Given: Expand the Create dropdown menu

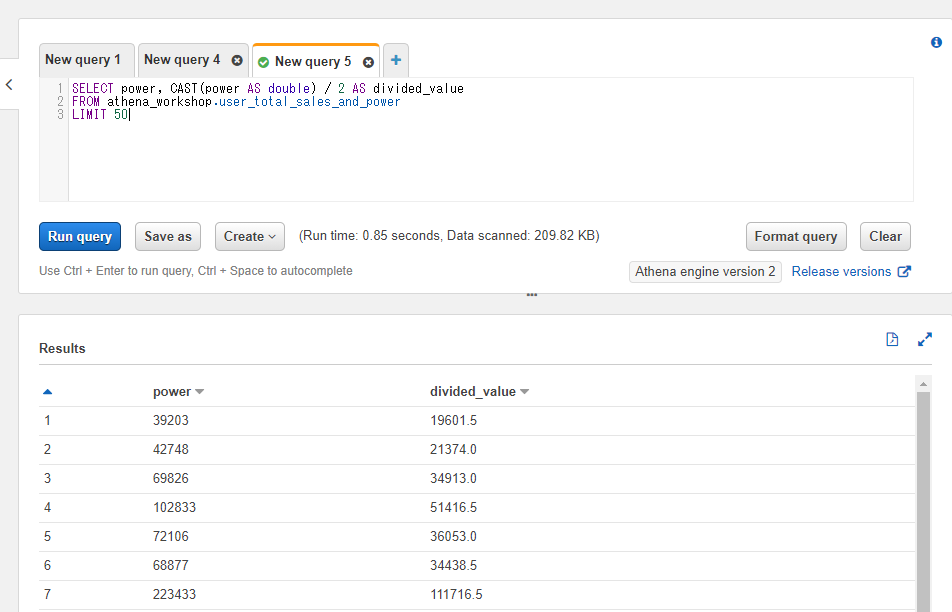Looking at the screenshot, I should (249, 236).
